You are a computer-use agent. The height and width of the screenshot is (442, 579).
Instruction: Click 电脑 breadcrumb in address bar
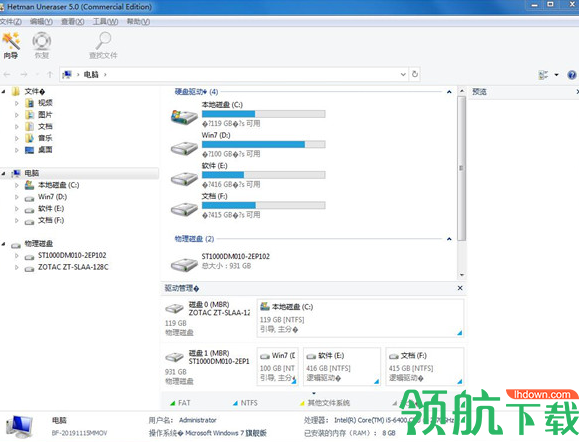[x=91, y=75]
